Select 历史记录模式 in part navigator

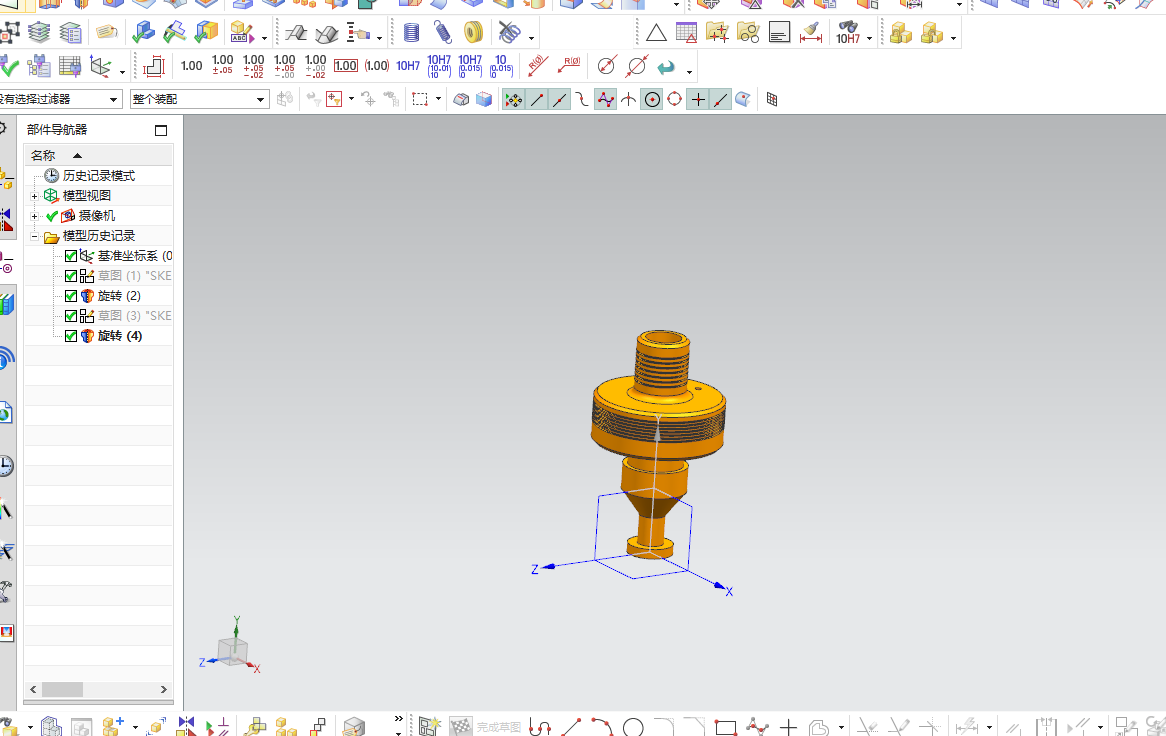[99, 176]
